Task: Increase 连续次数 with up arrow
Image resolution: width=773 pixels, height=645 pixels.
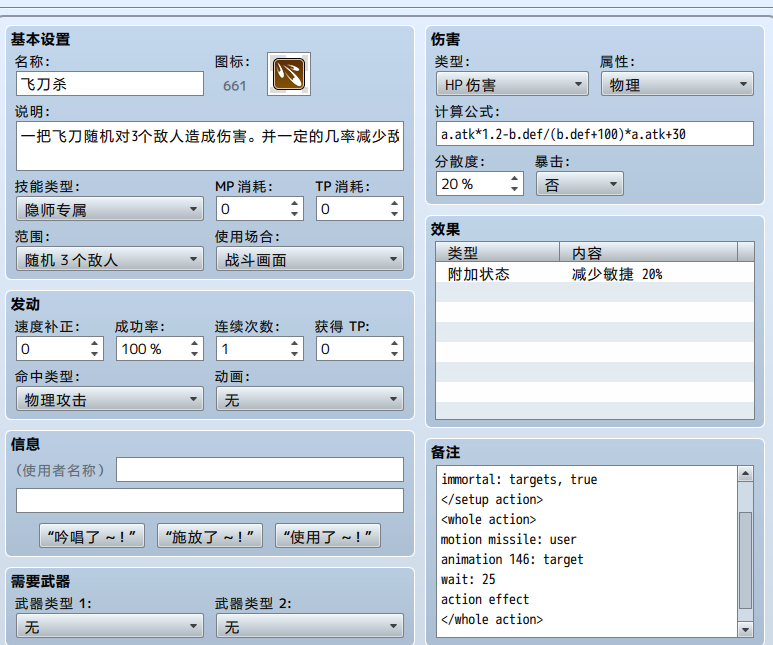Action: [x=294, y=343]
